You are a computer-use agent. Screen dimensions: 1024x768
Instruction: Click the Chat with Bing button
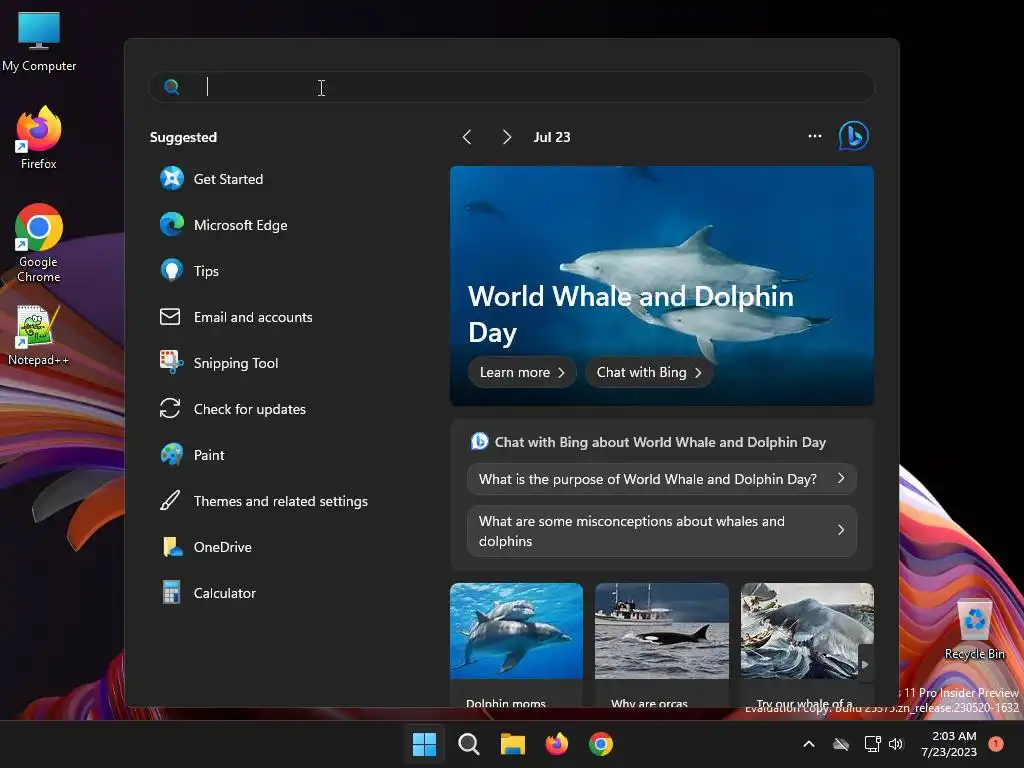pyautogui.click(x=649, y=372)
